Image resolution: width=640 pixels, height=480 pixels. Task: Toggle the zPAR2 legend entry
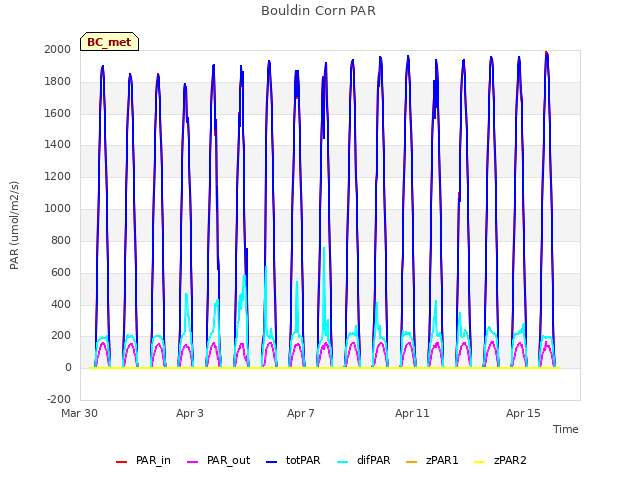[500, 460]
